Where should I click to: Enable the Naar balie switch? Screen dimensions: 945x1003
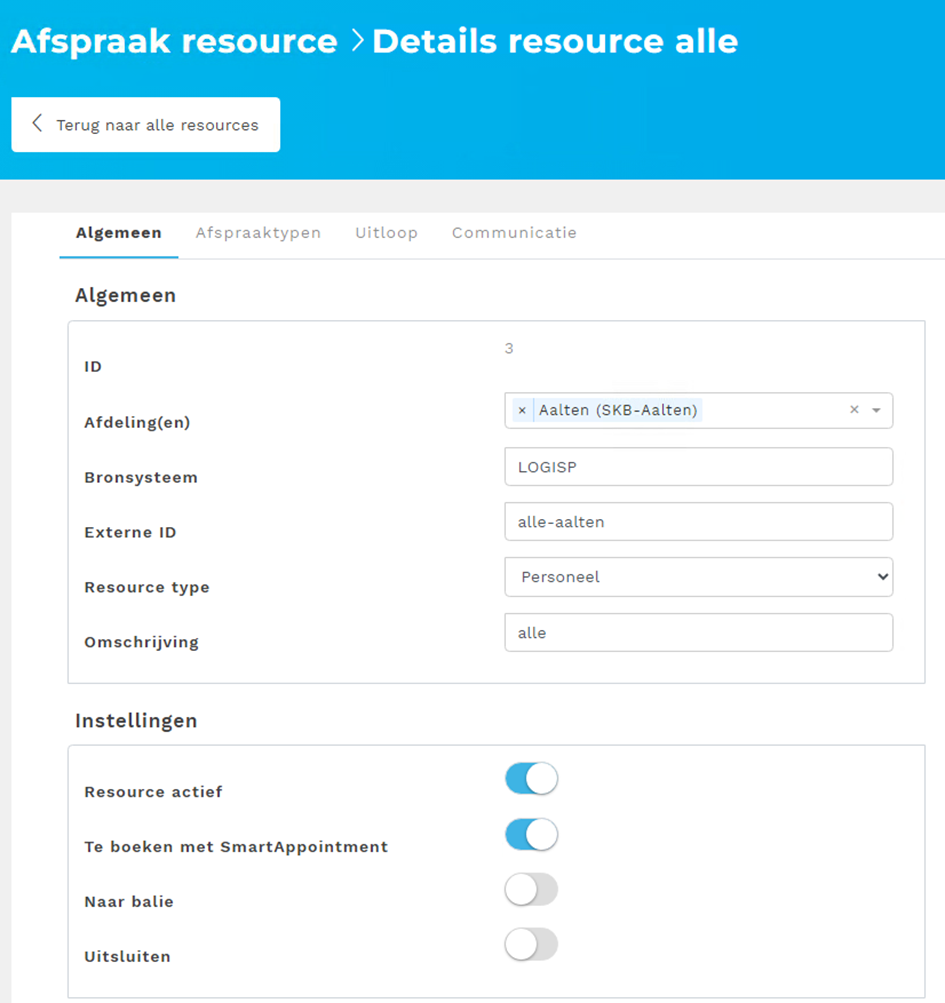click(x=531, y=890)
